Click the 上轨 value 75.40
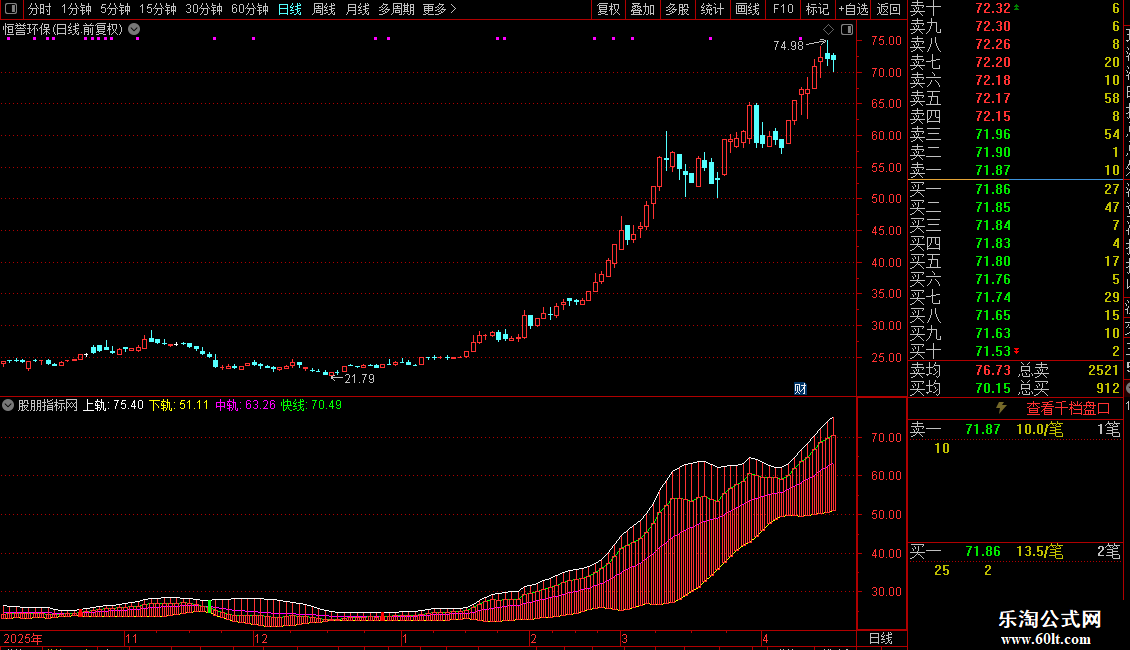The height and width of the screenshot is (650, 1130). click(128, 405)
